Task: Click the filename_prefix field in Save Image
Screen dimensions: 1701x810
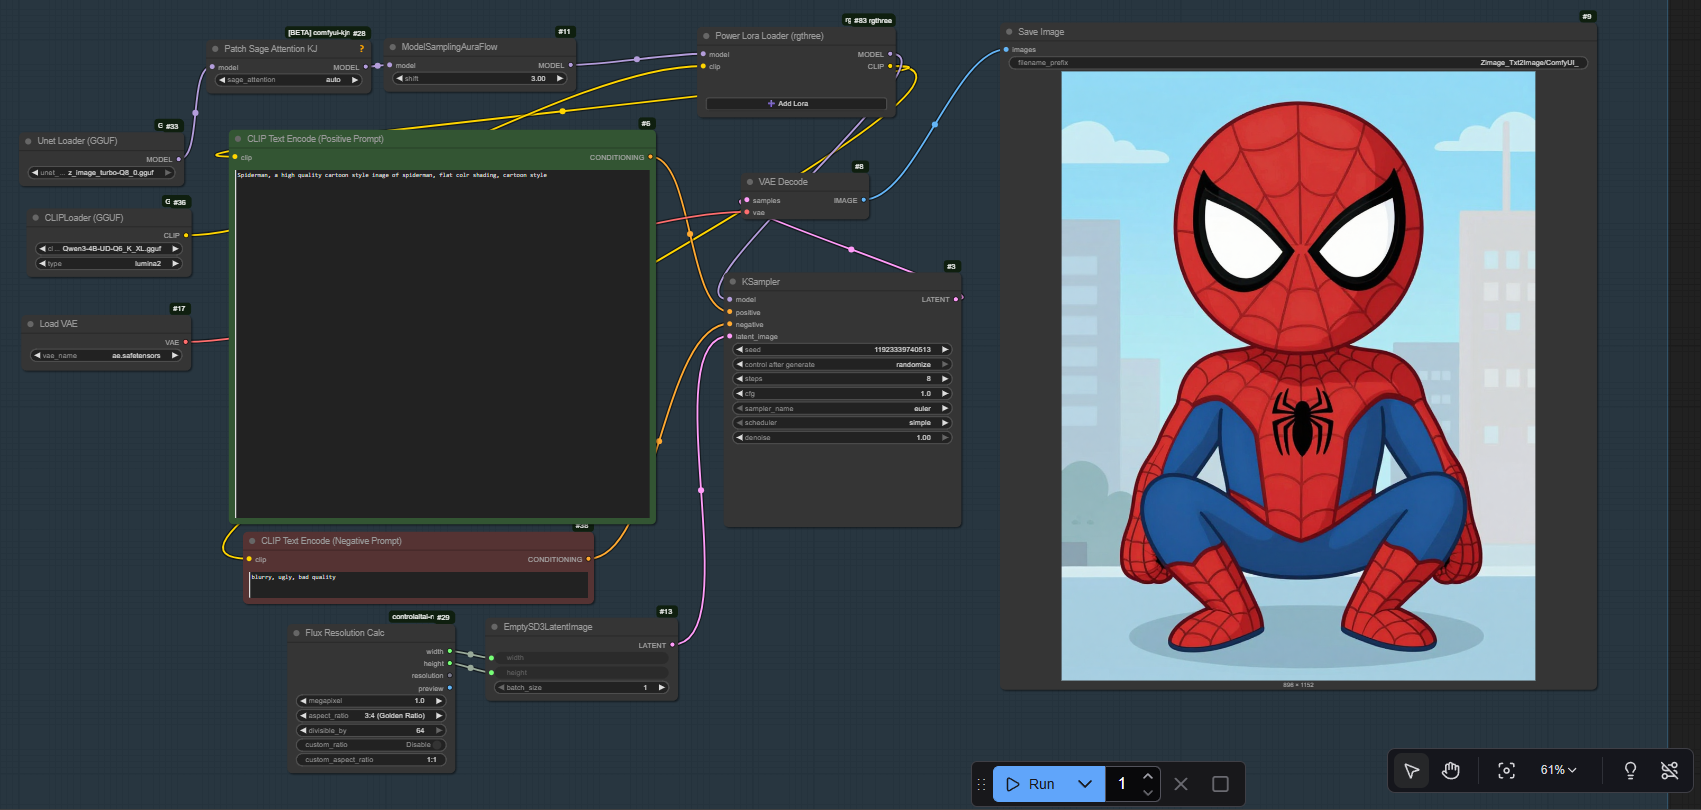Action: click(x=1298, y=63)
